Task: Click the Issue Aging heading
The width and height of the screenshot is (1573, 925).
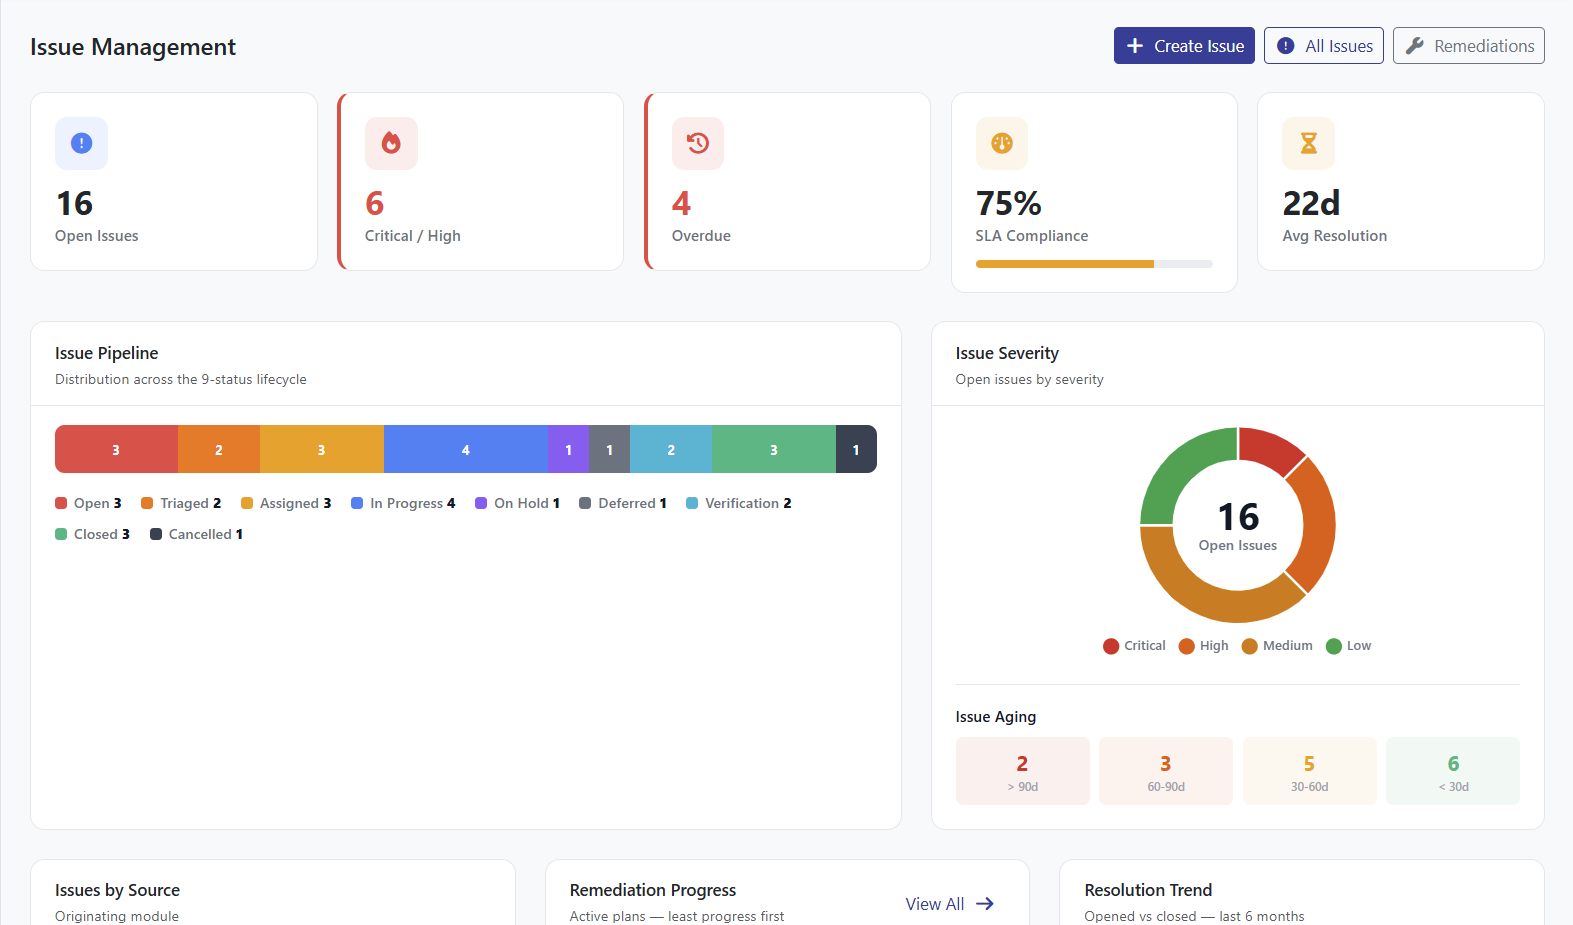Action: 996,717
